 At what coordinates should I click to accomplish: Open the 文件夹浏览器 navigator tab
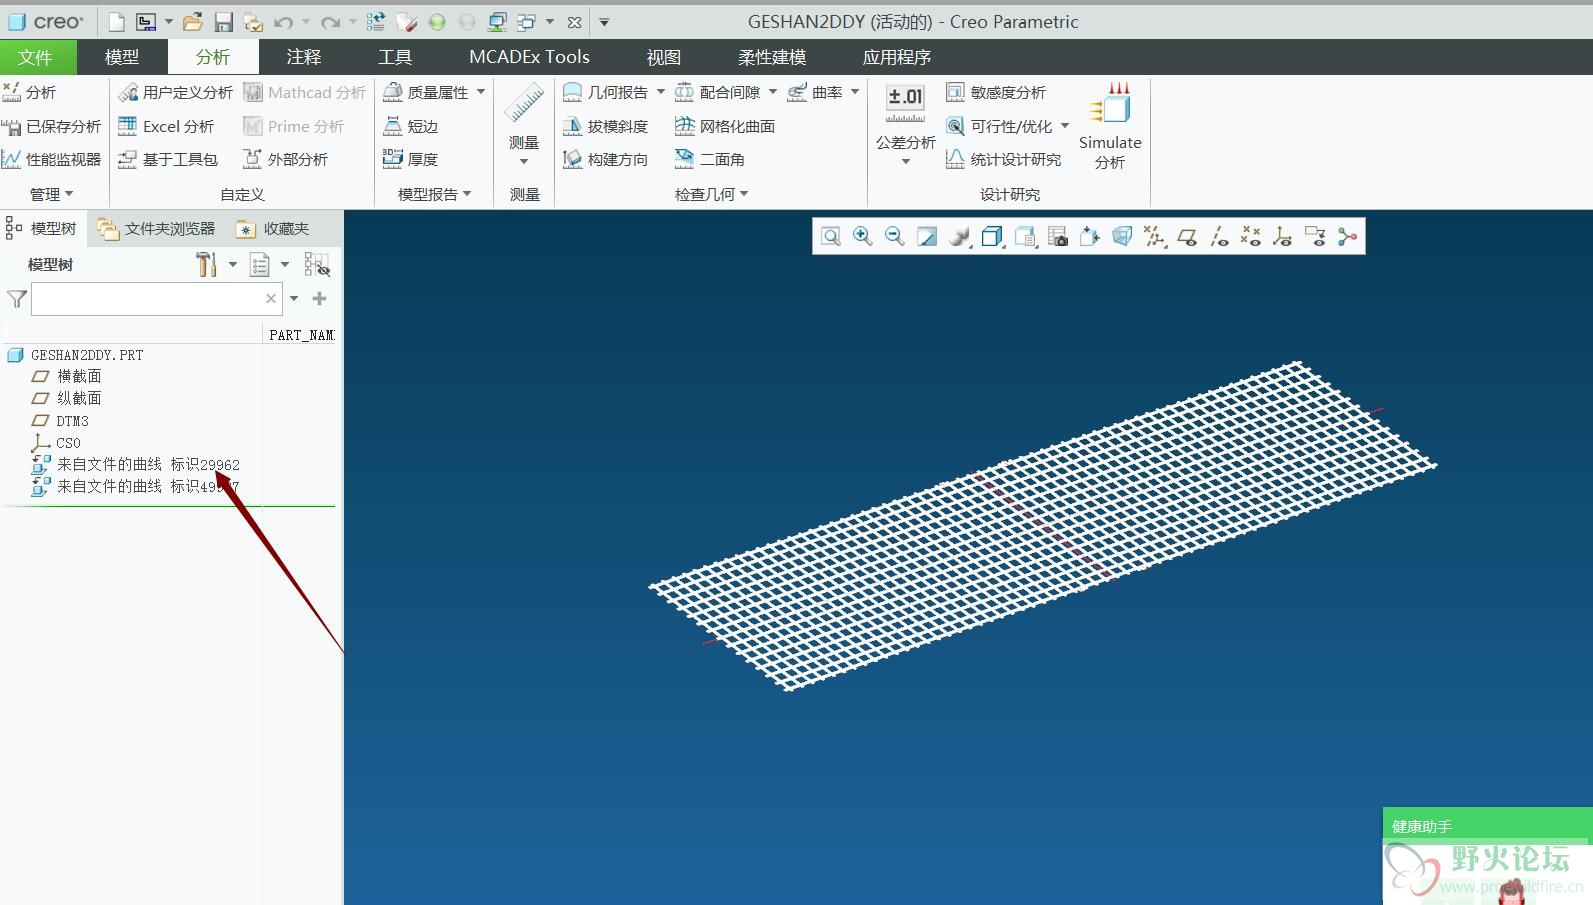[157, 229]
